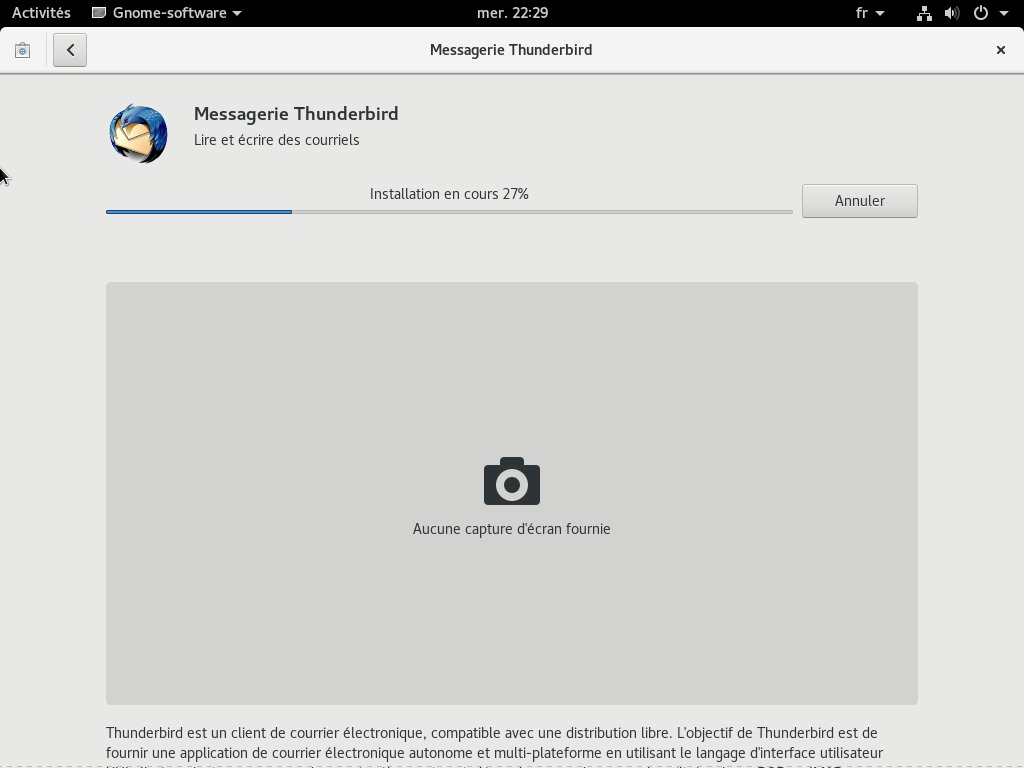Click the volume speaker icon
The width and height of the screenshot is (1024, 768).
(952, 13)
